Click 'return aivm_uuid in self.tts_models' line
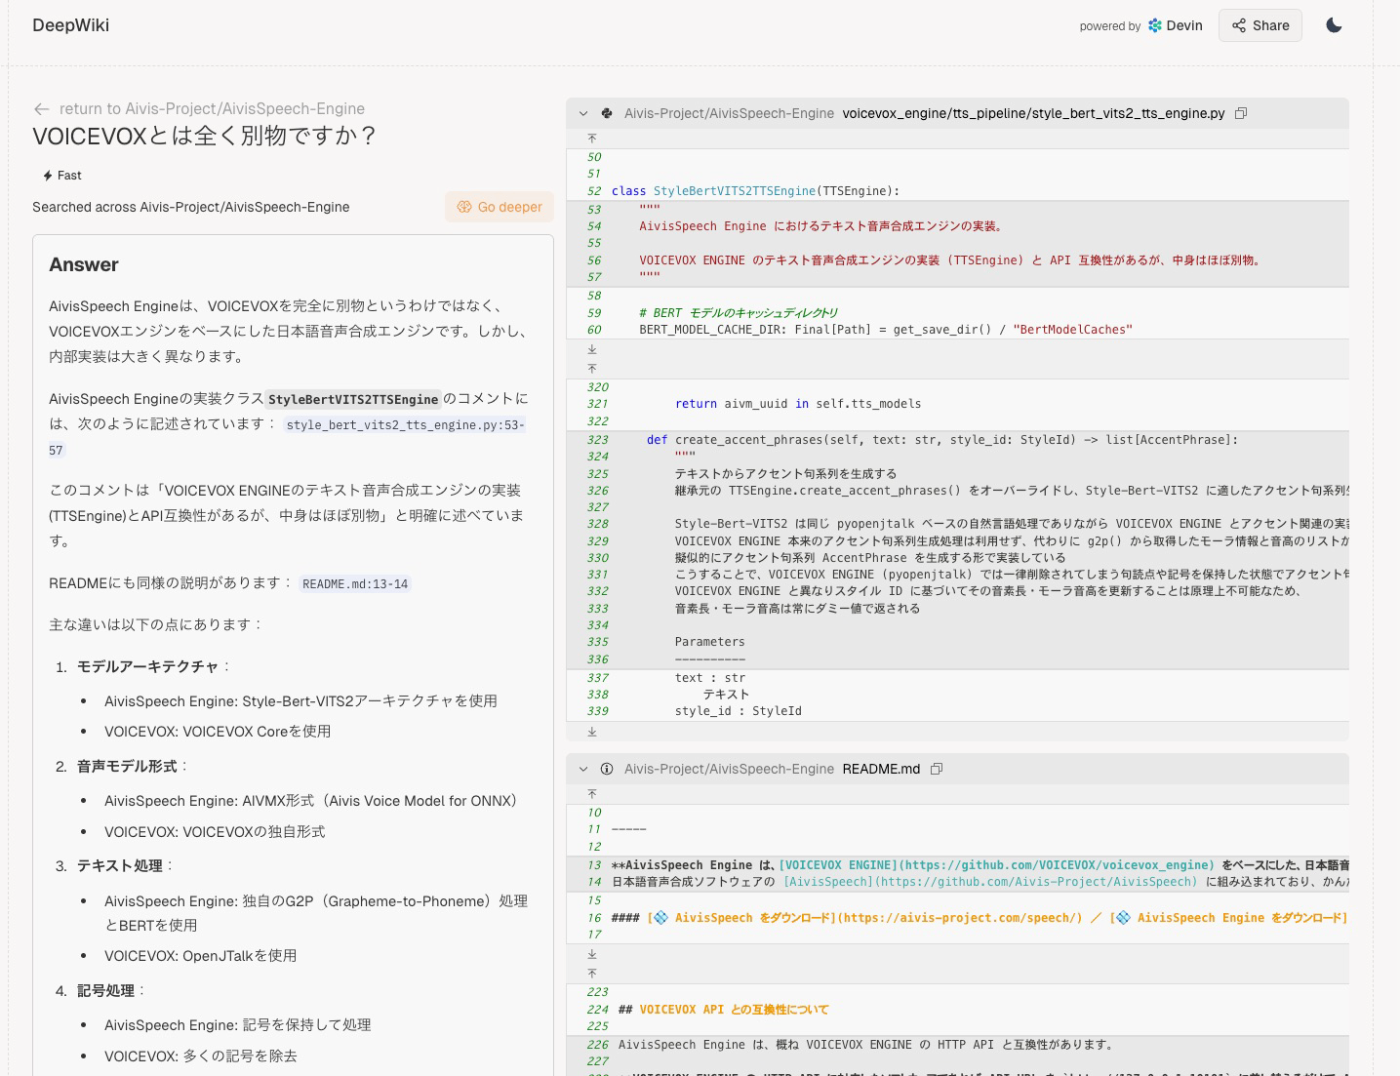 coord(798,404)
